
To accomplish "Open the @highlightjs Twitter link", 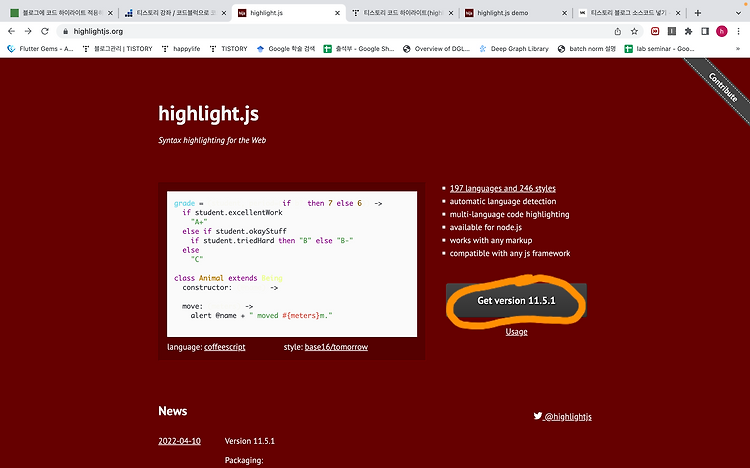I will click(562, 416).
